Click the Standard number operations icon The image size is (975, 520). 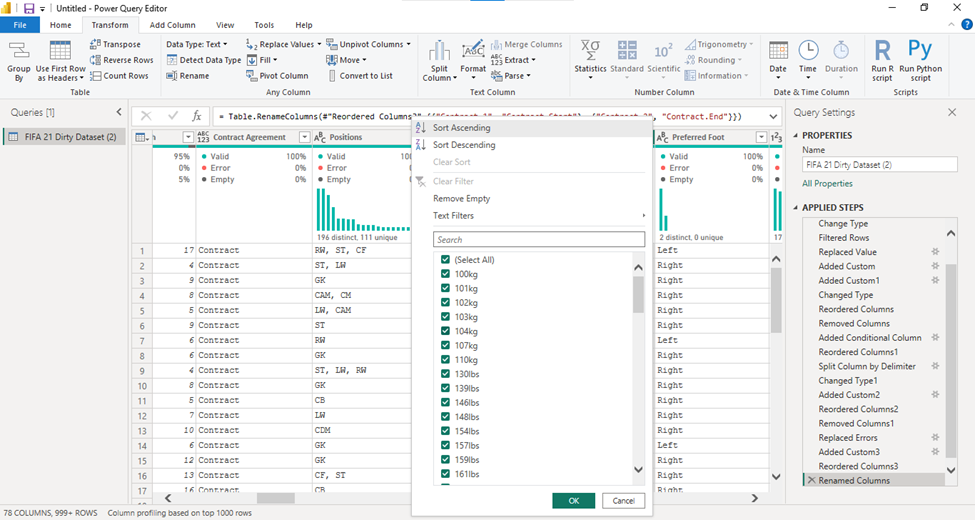click(x=627, y=51)
